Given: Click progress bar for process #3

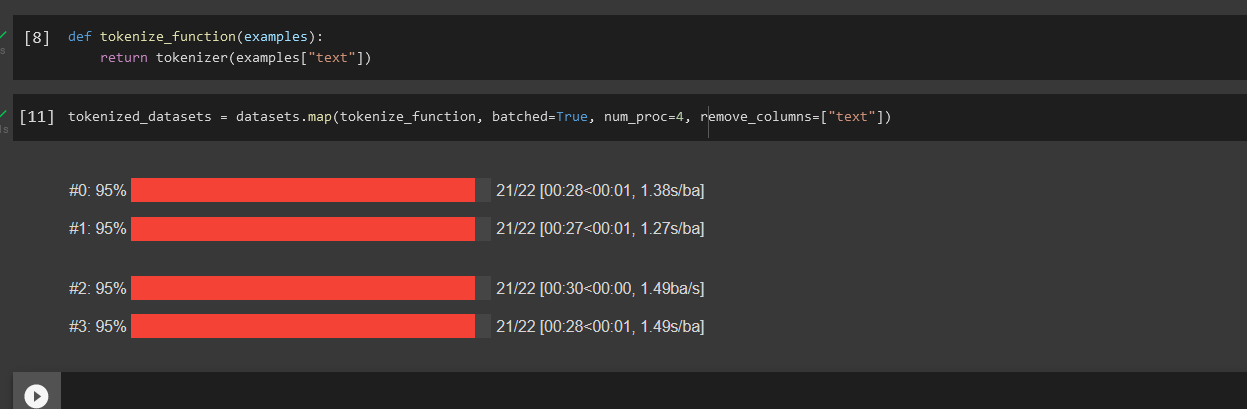Looking at the screenshot, I should click(x=311, y=326).
